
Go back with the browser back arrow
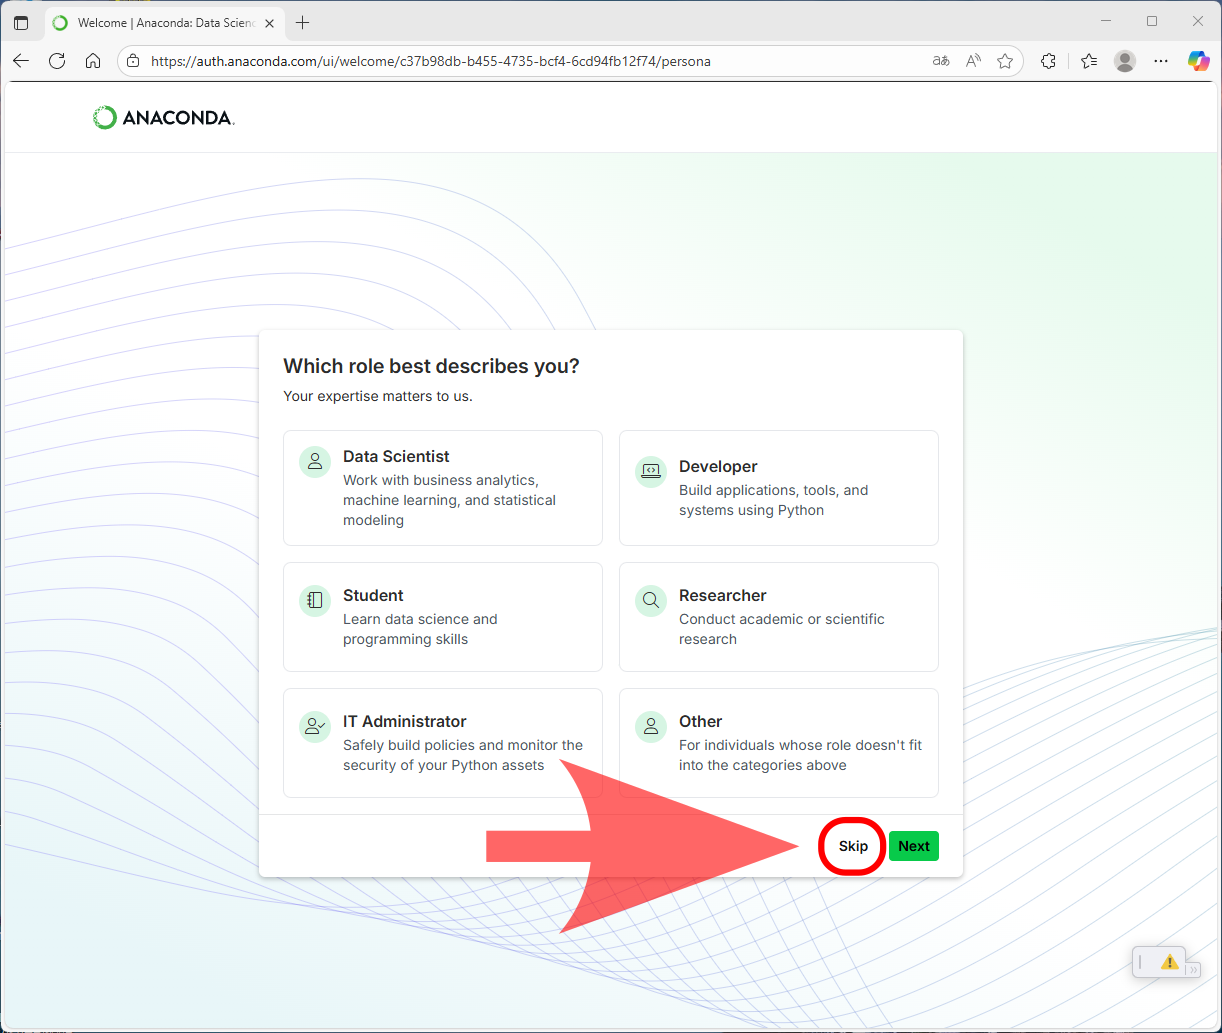(21, 61)
